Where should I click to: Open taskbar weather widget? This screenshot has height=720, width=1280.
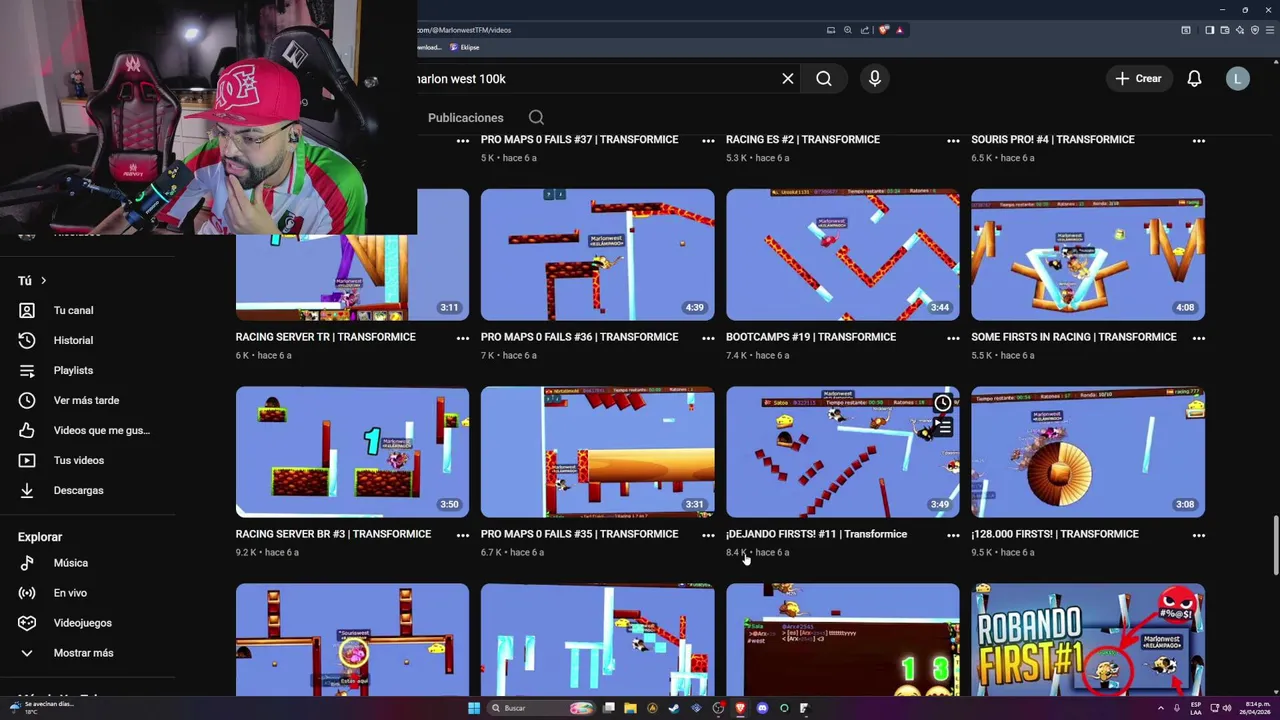click(40, 707)
